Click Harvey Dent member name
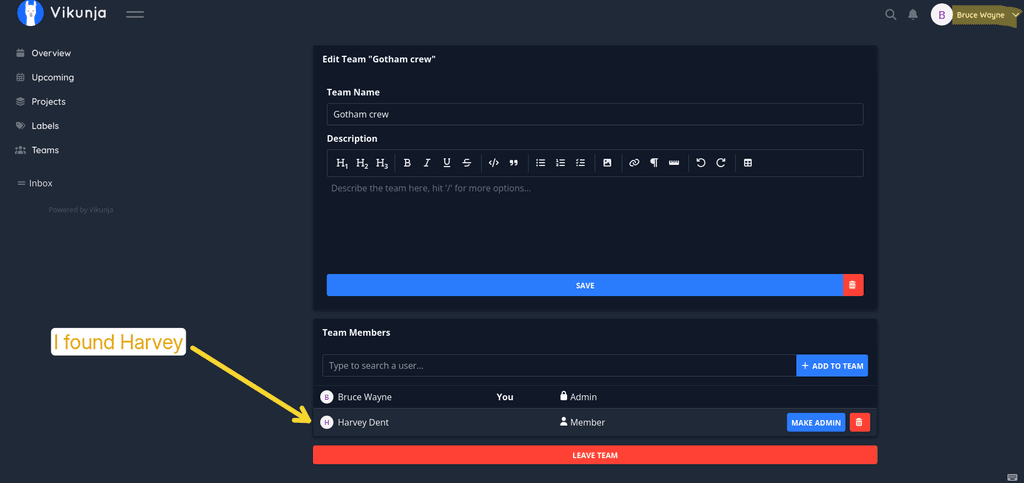The height and width of the screenshot is (483, 1024). pyautogui.click(x=363, y=422)
